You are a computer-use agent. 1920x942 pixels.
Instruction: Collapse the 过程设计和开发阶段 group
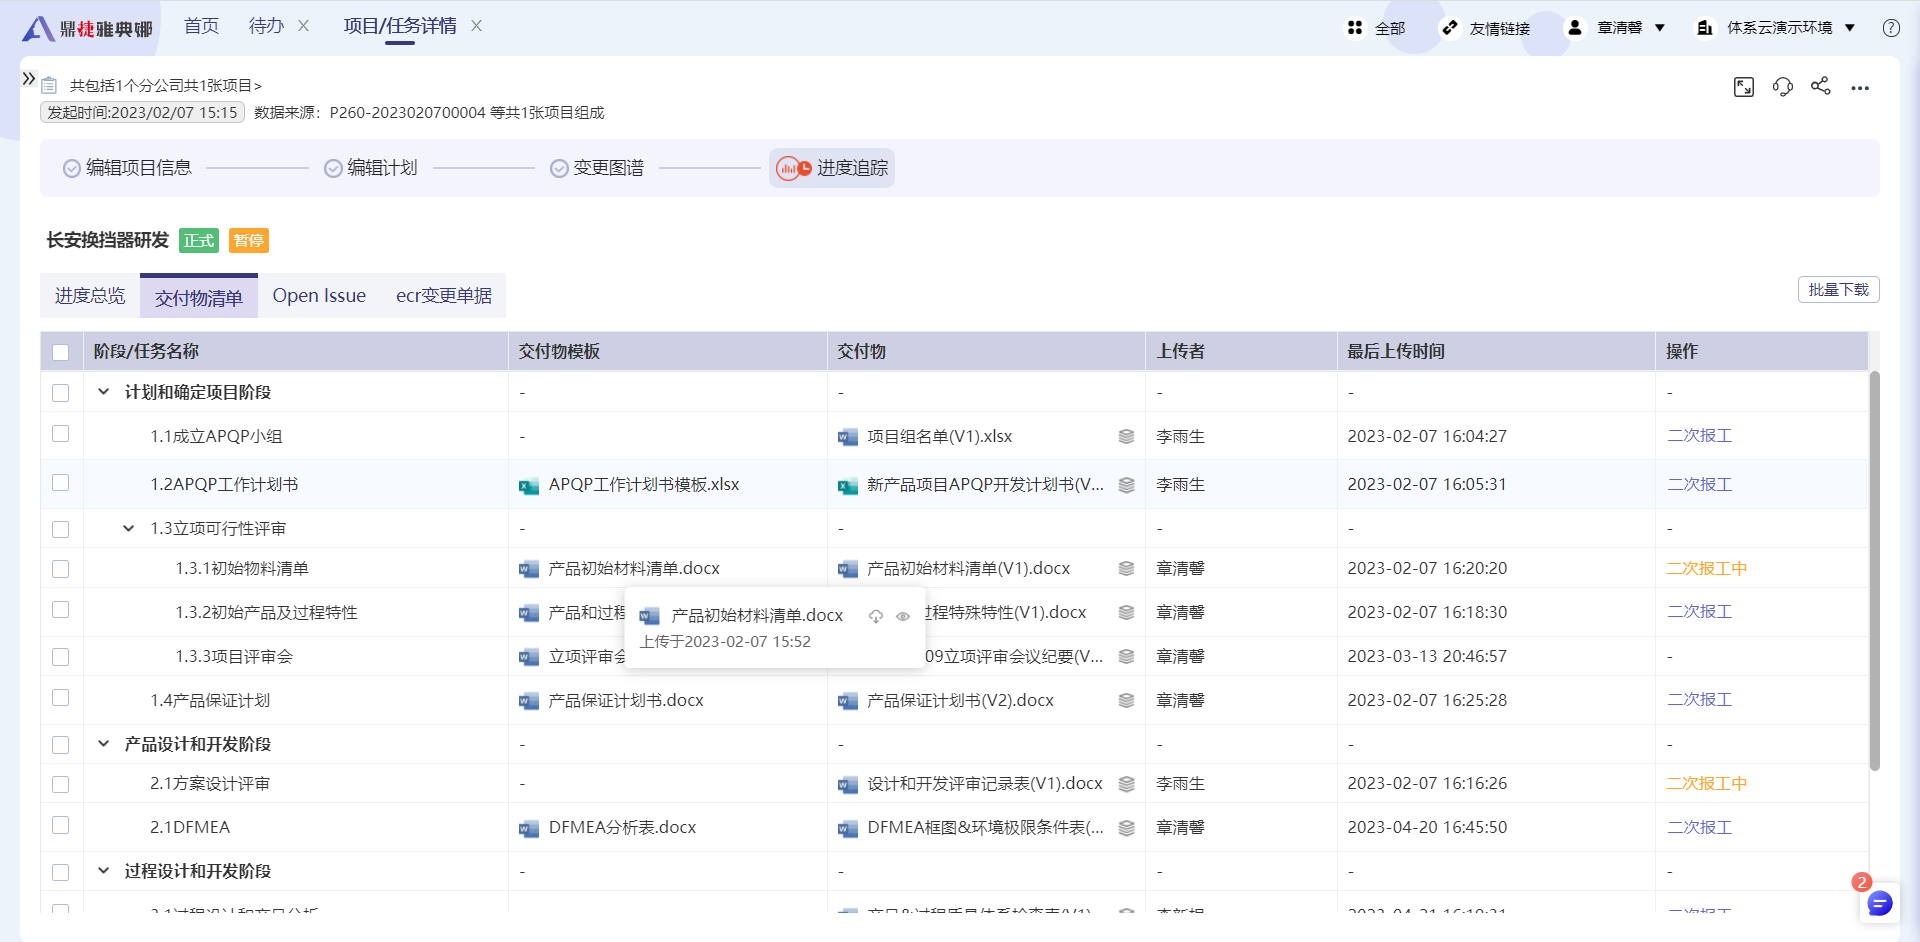click(104, 871)
